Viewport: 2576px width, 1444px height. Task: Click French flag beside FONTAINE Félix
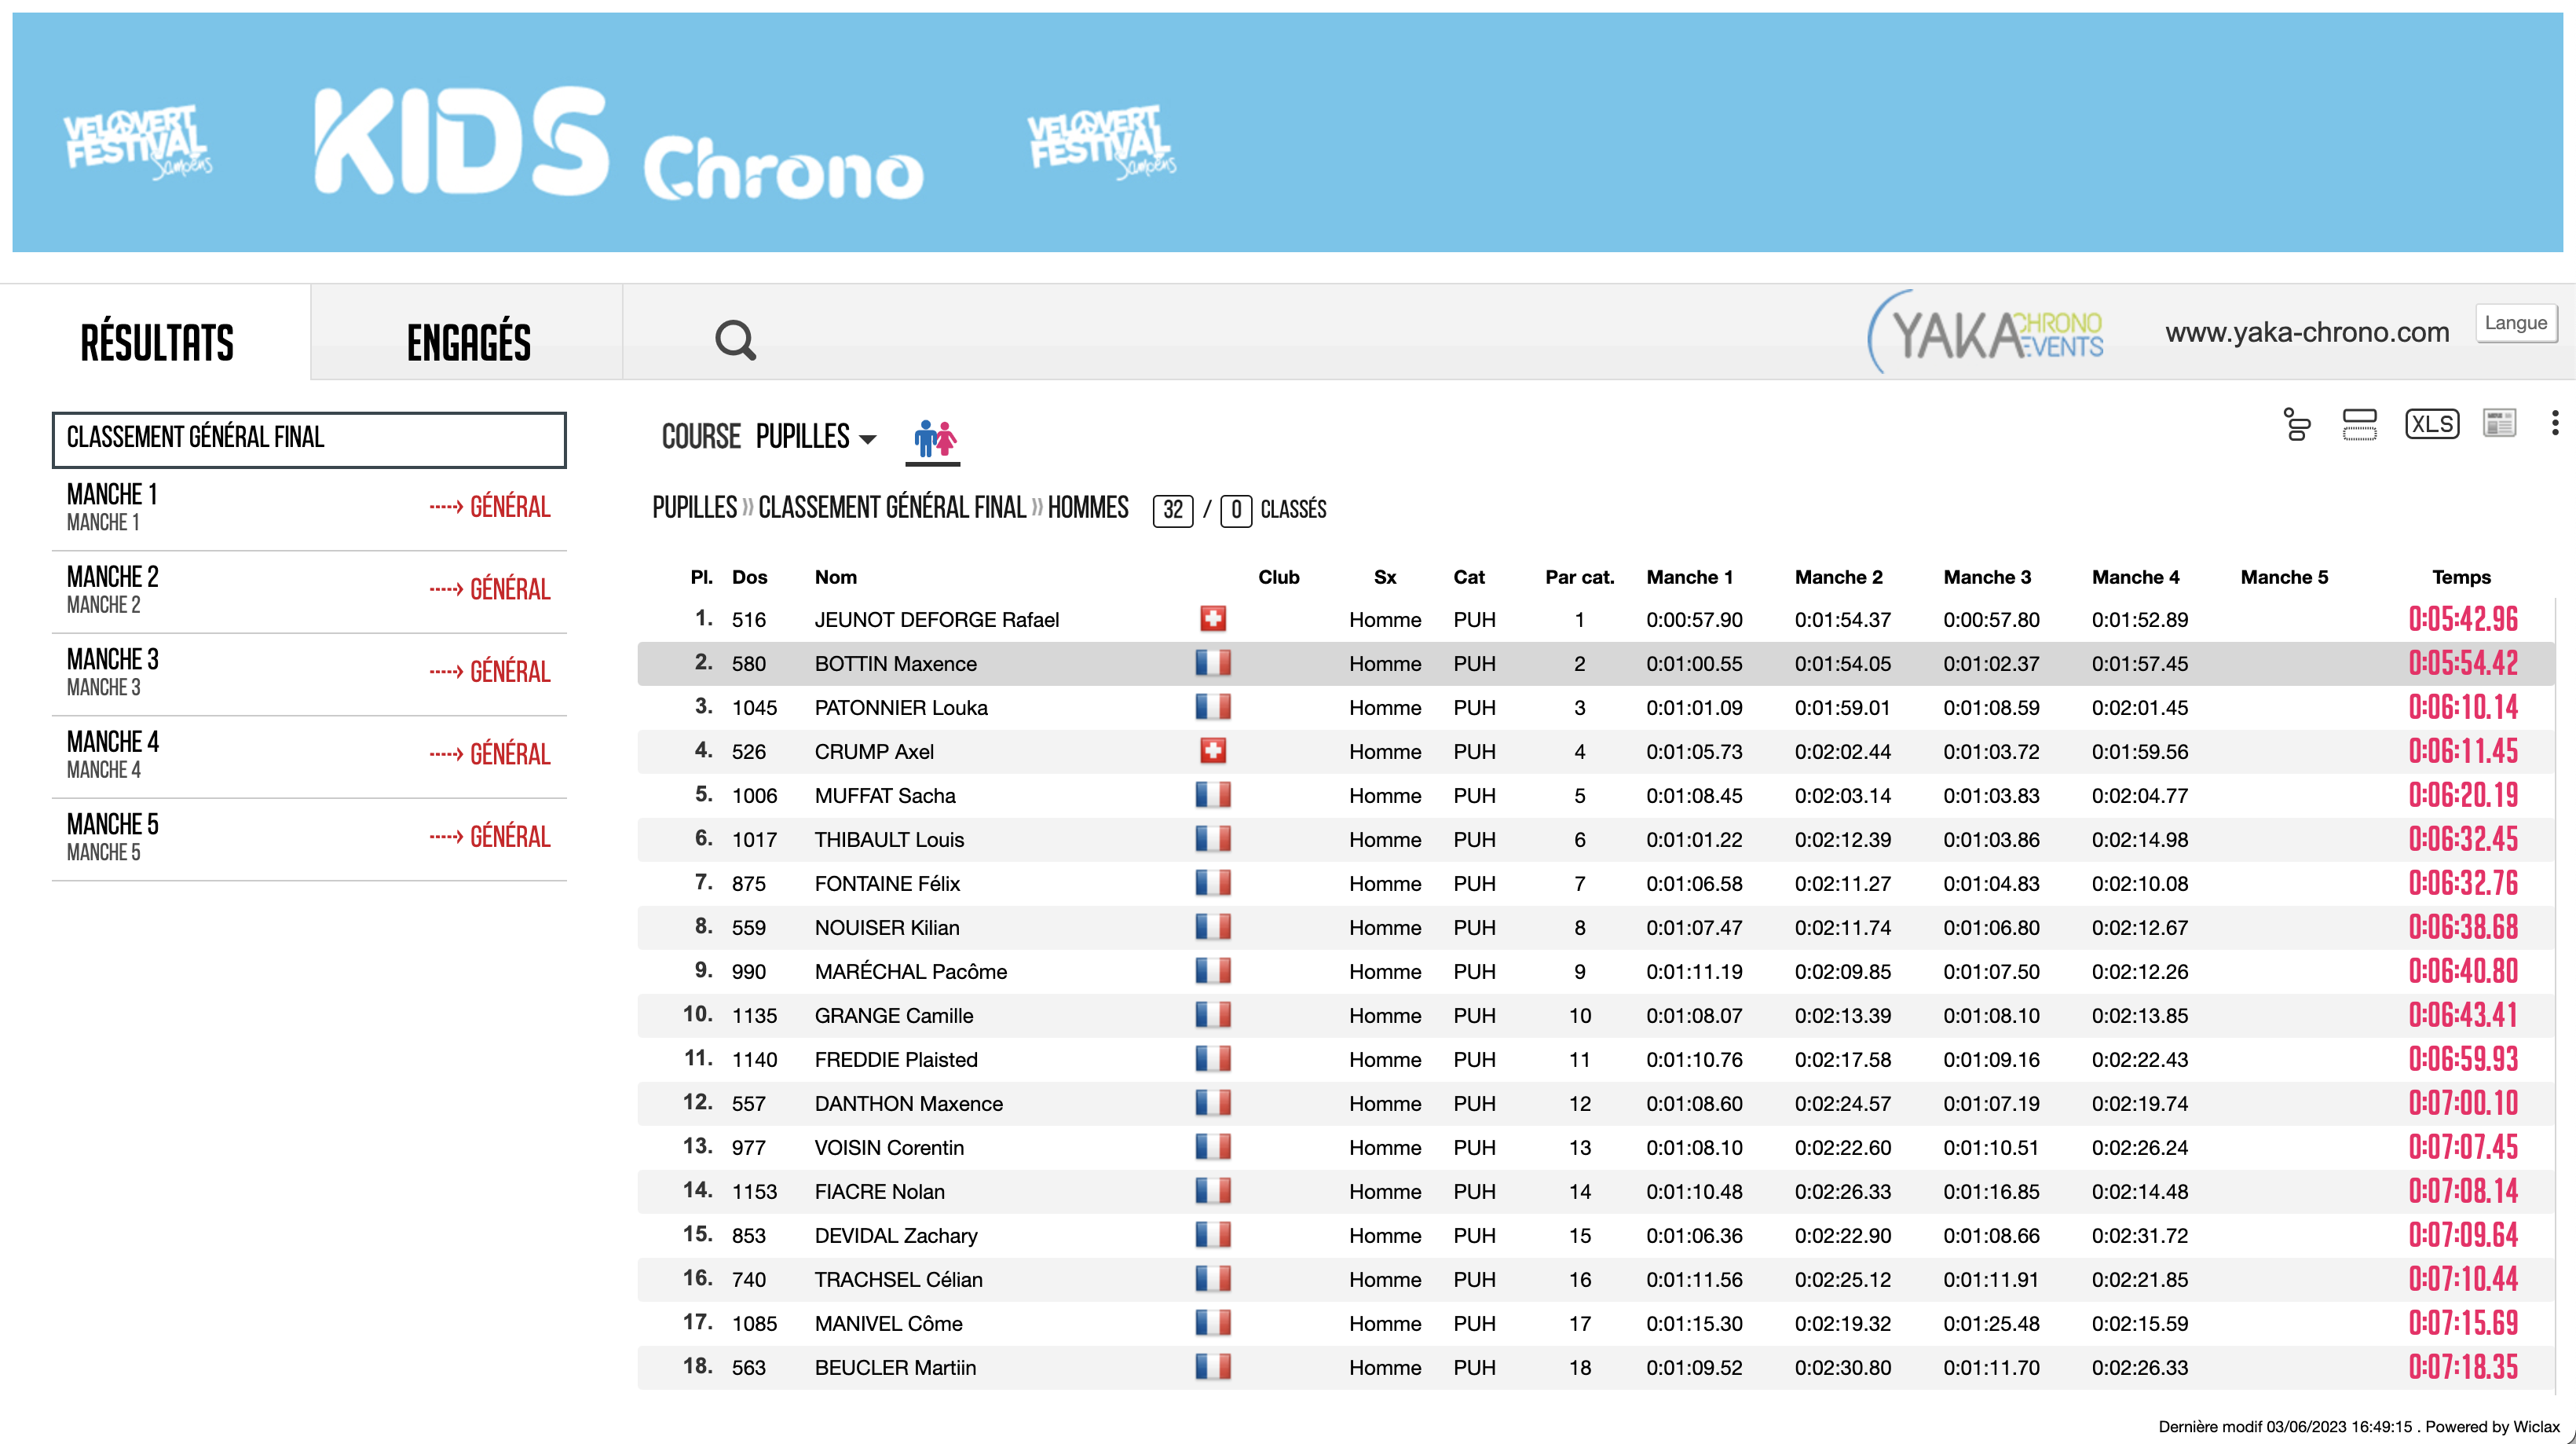1212,883
